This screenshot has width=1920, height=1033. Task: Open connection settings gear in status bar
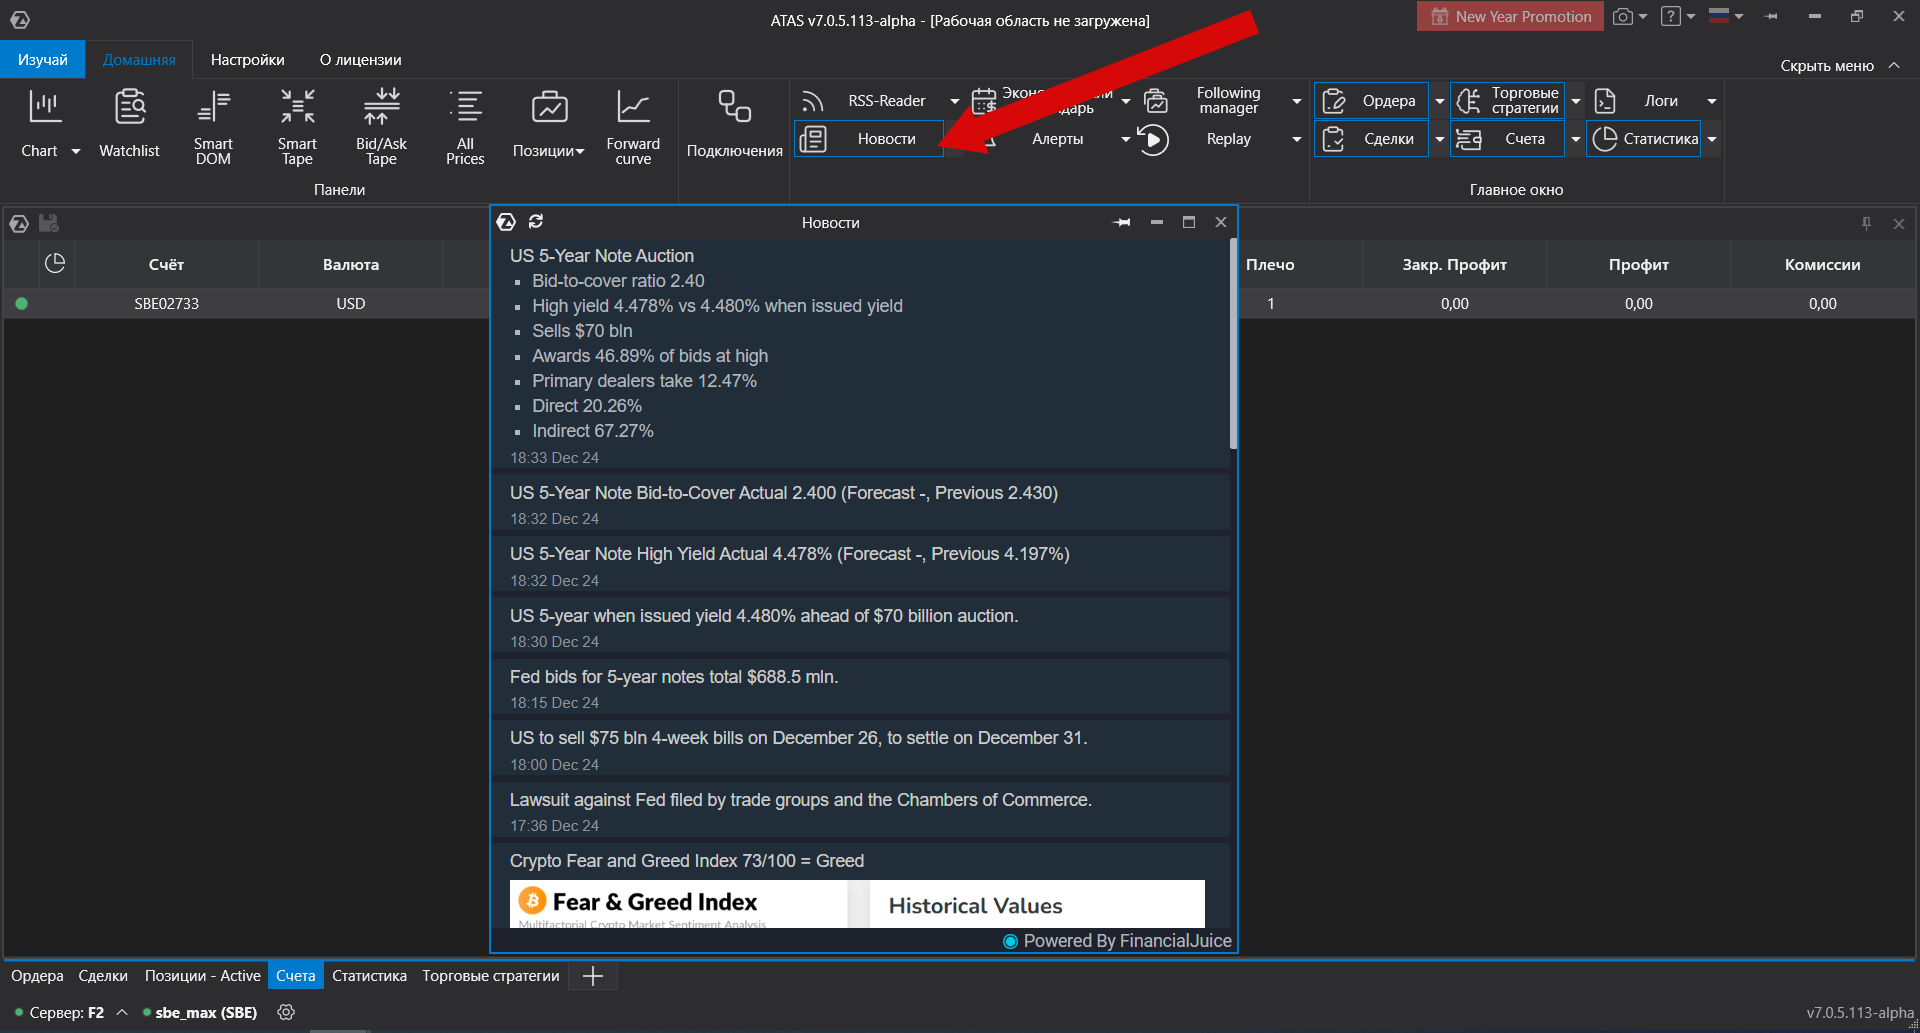pyautogui.click(x=286, y=1012)
